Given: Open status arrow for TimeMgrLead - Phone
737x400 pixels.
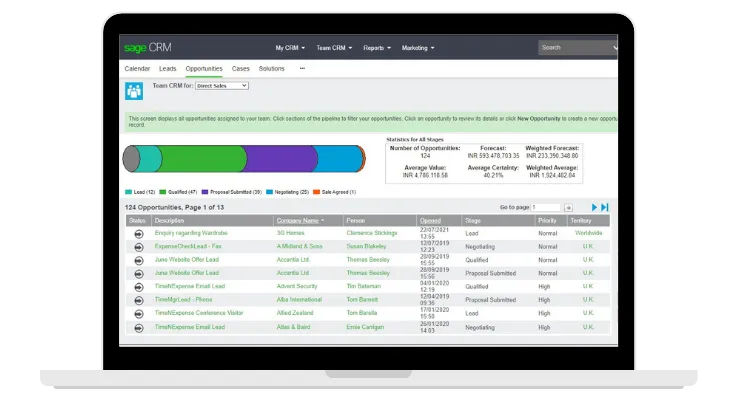Looking at the screenshot, I should pyautogui.click(x=139, y=300).
